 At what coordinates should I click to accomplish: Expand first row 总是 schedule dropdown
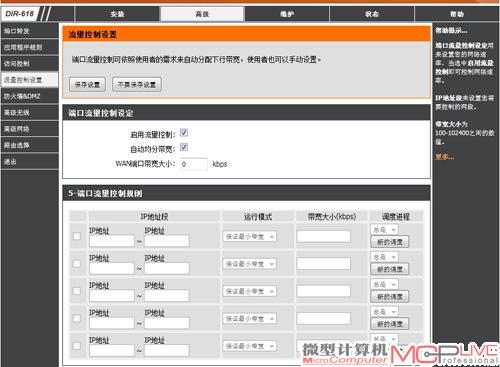pos(384,230)
